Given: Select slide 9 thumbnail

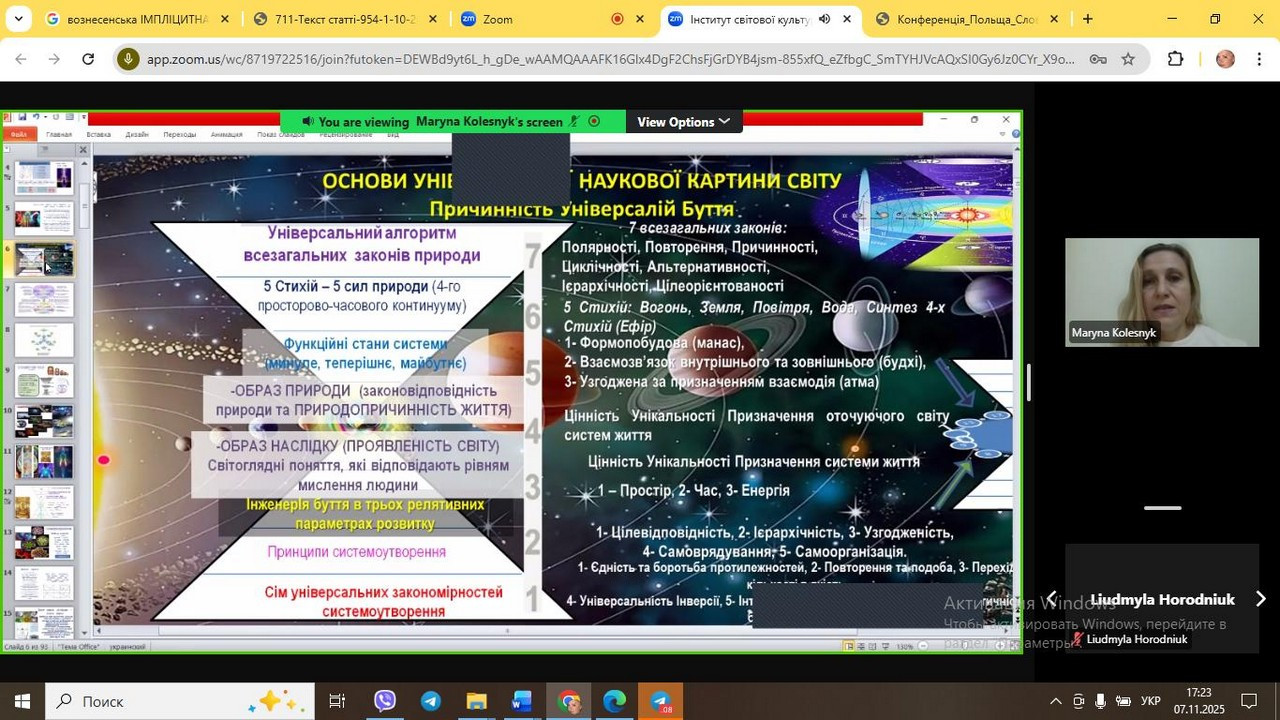Looking at the screenshot, I should point(44,380).
